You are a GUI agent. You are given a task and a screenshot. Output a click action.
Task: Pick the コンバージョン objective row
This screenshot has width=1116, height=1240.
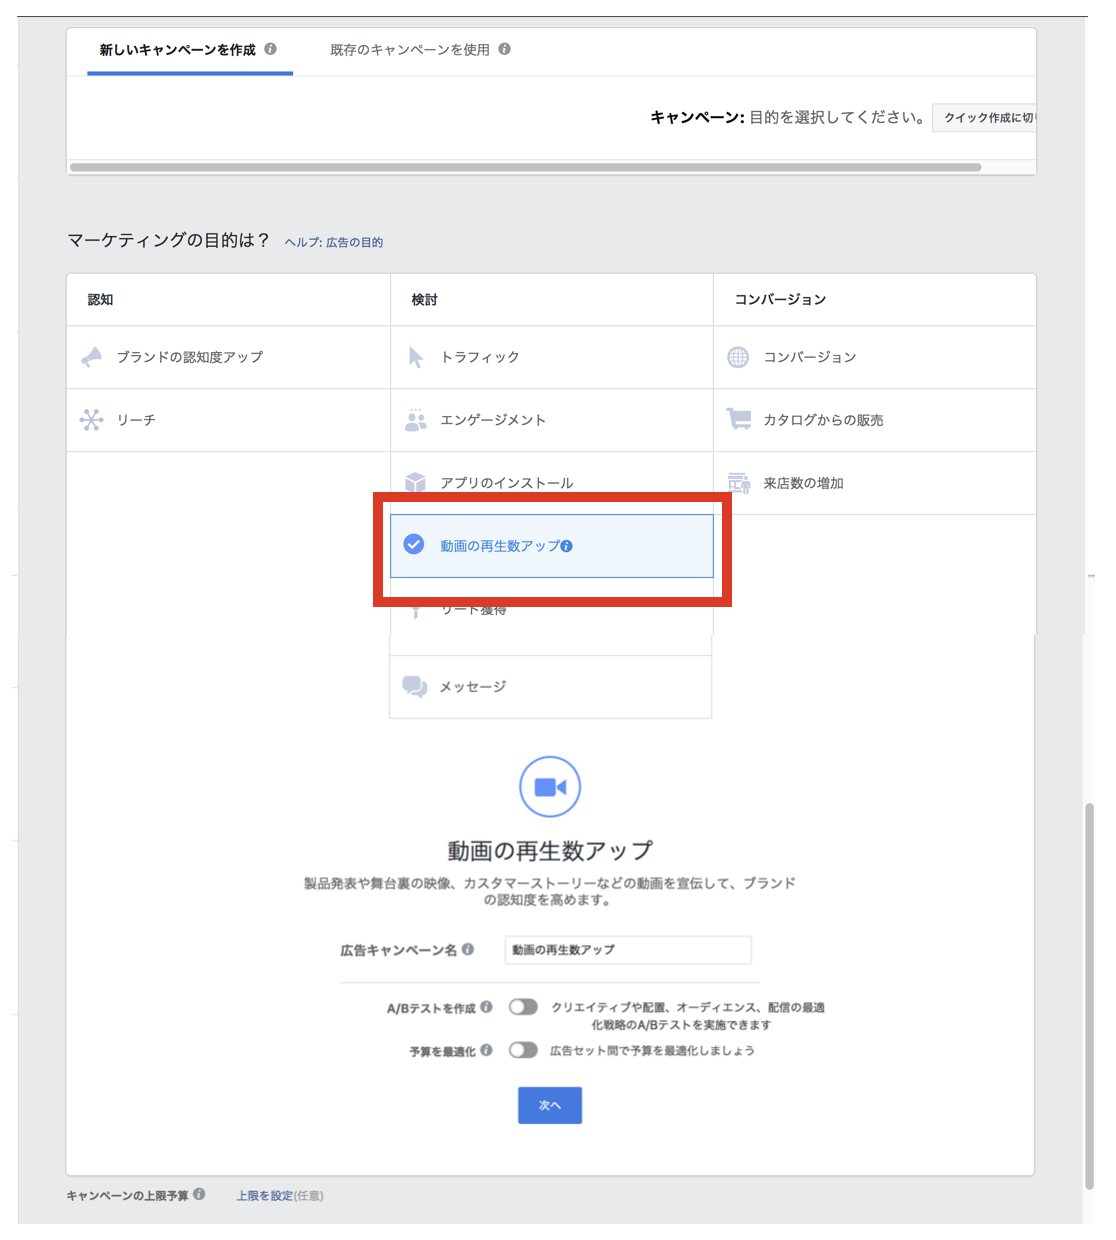pyautogui.click(x=875, y=357)
